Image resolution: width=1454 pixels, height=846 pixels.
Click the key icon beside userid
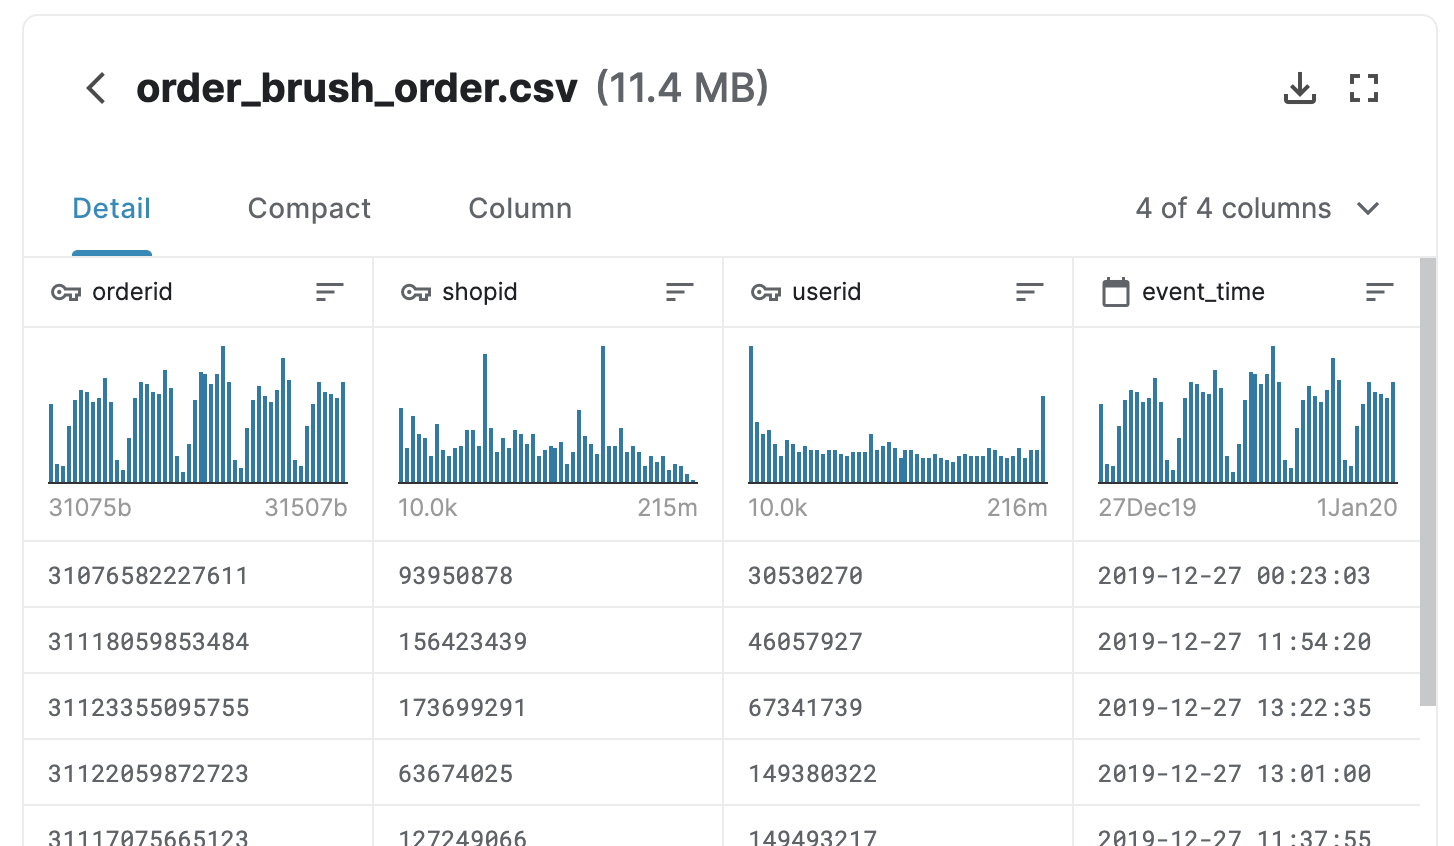click(765, 292)
